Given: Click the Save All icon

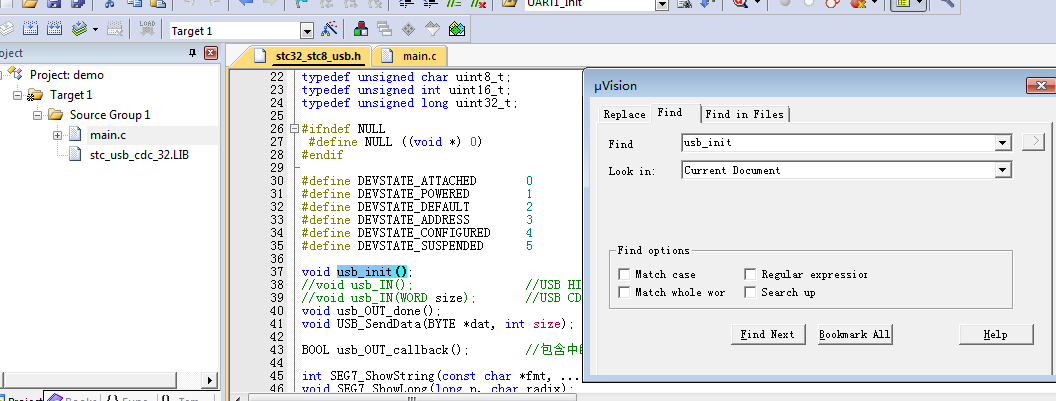Looking at the screenshot, I should tap(77, 3).
